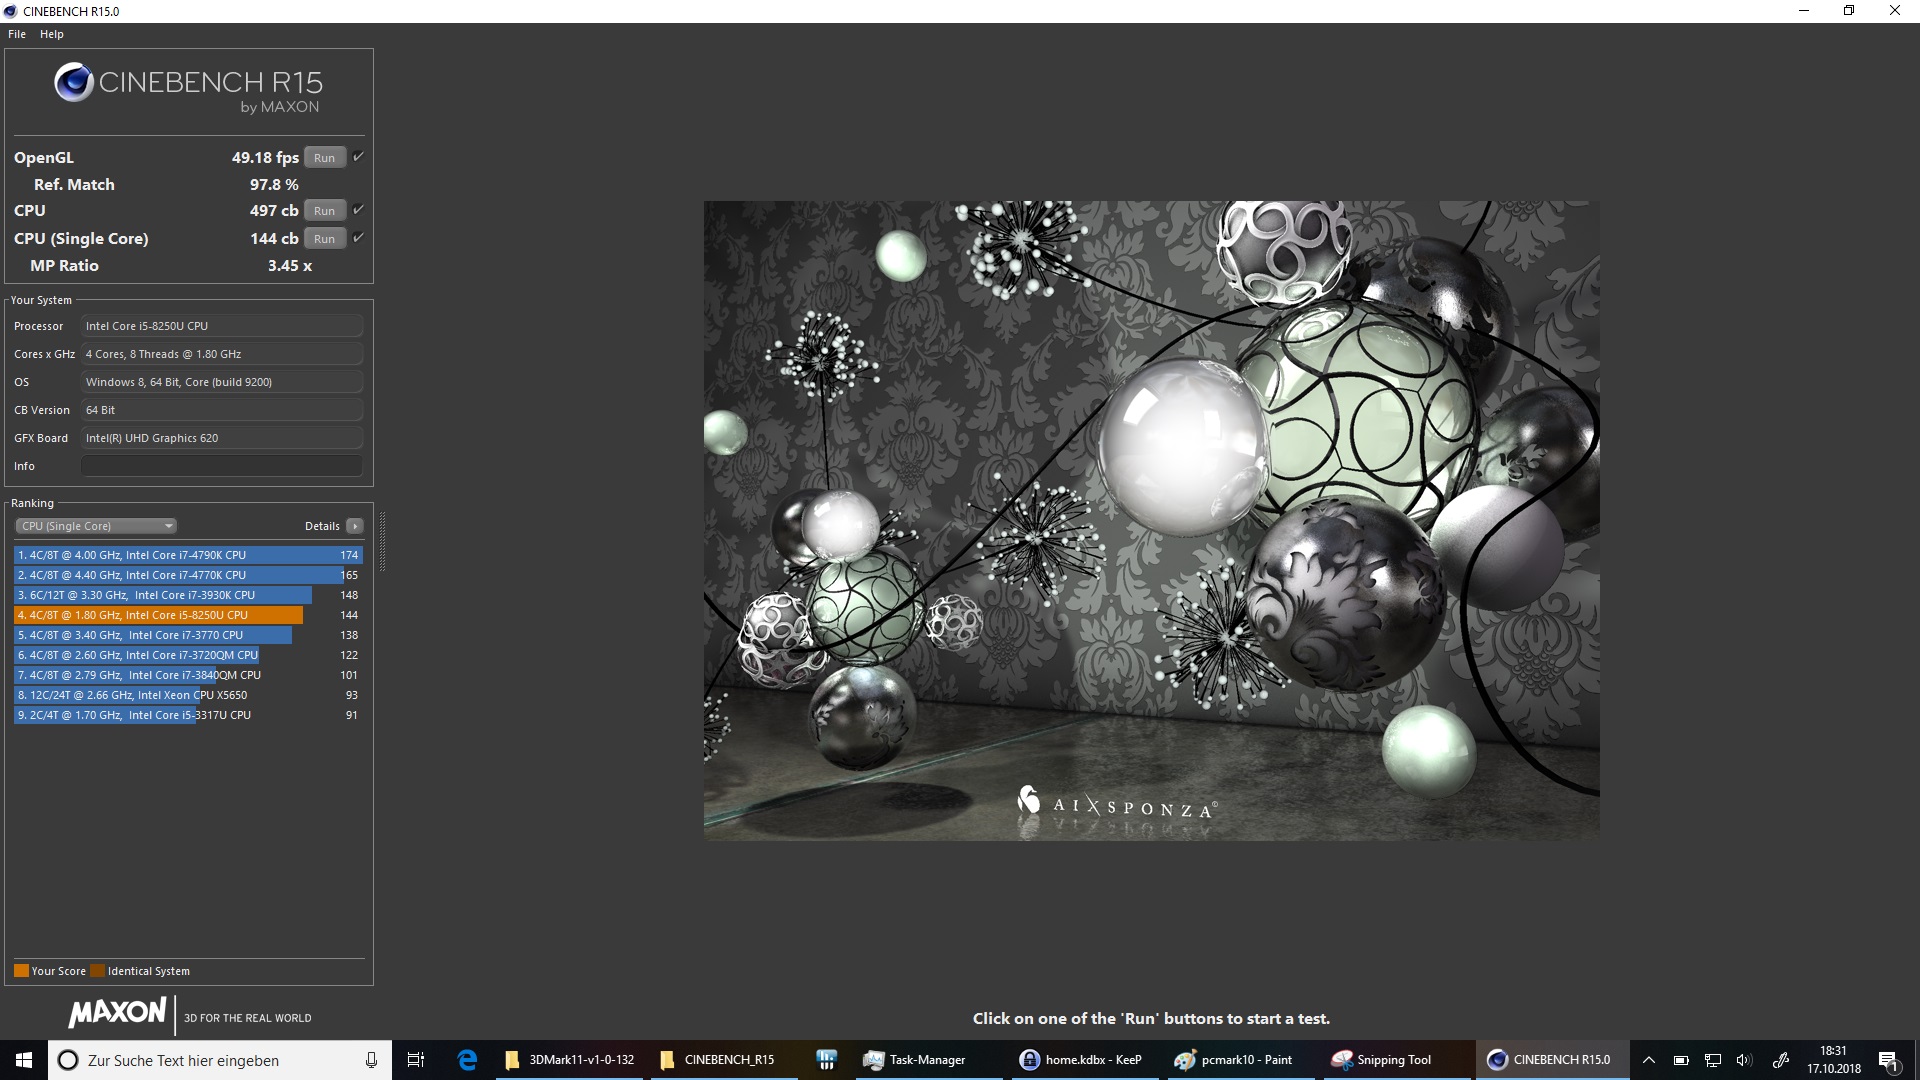Run the OpenGL benchmark

click(324, 158)
